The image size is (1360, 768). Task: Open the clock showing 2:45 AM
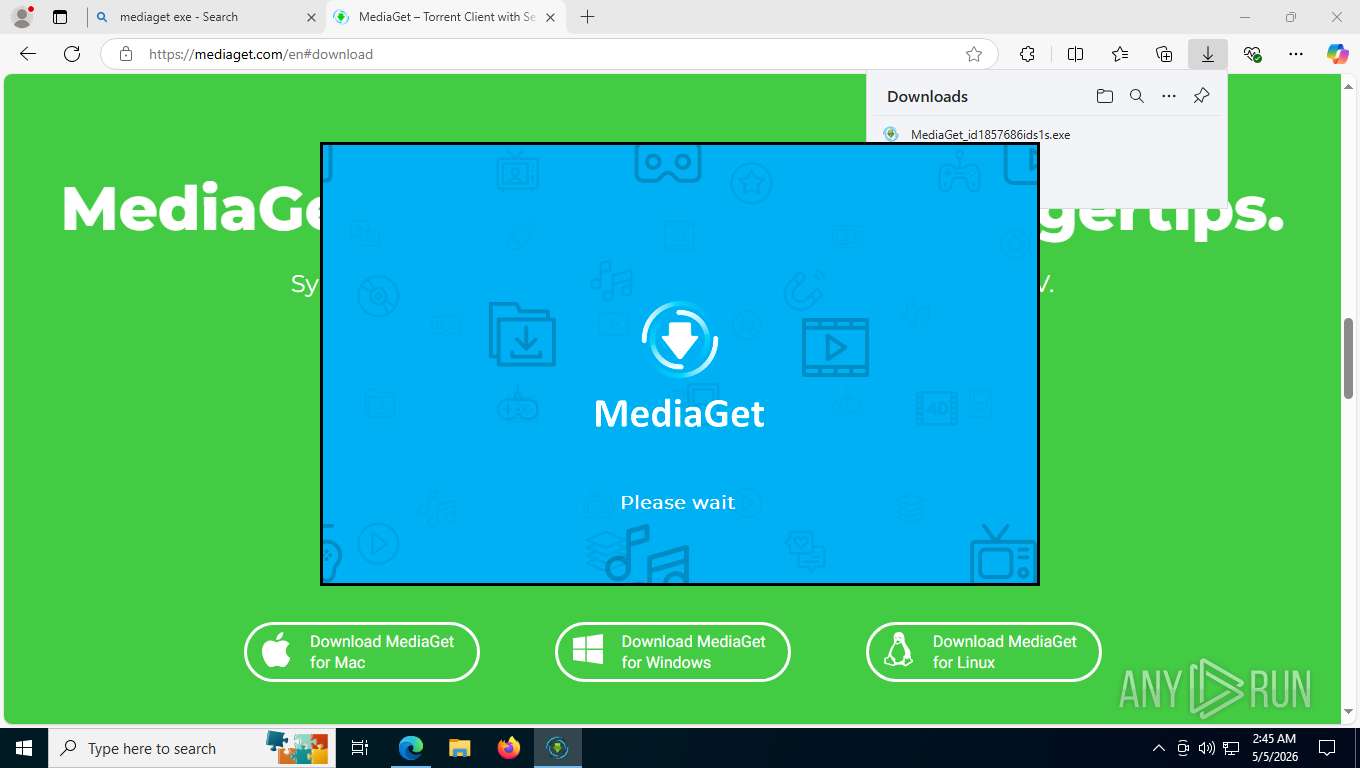pos(1274,748)
